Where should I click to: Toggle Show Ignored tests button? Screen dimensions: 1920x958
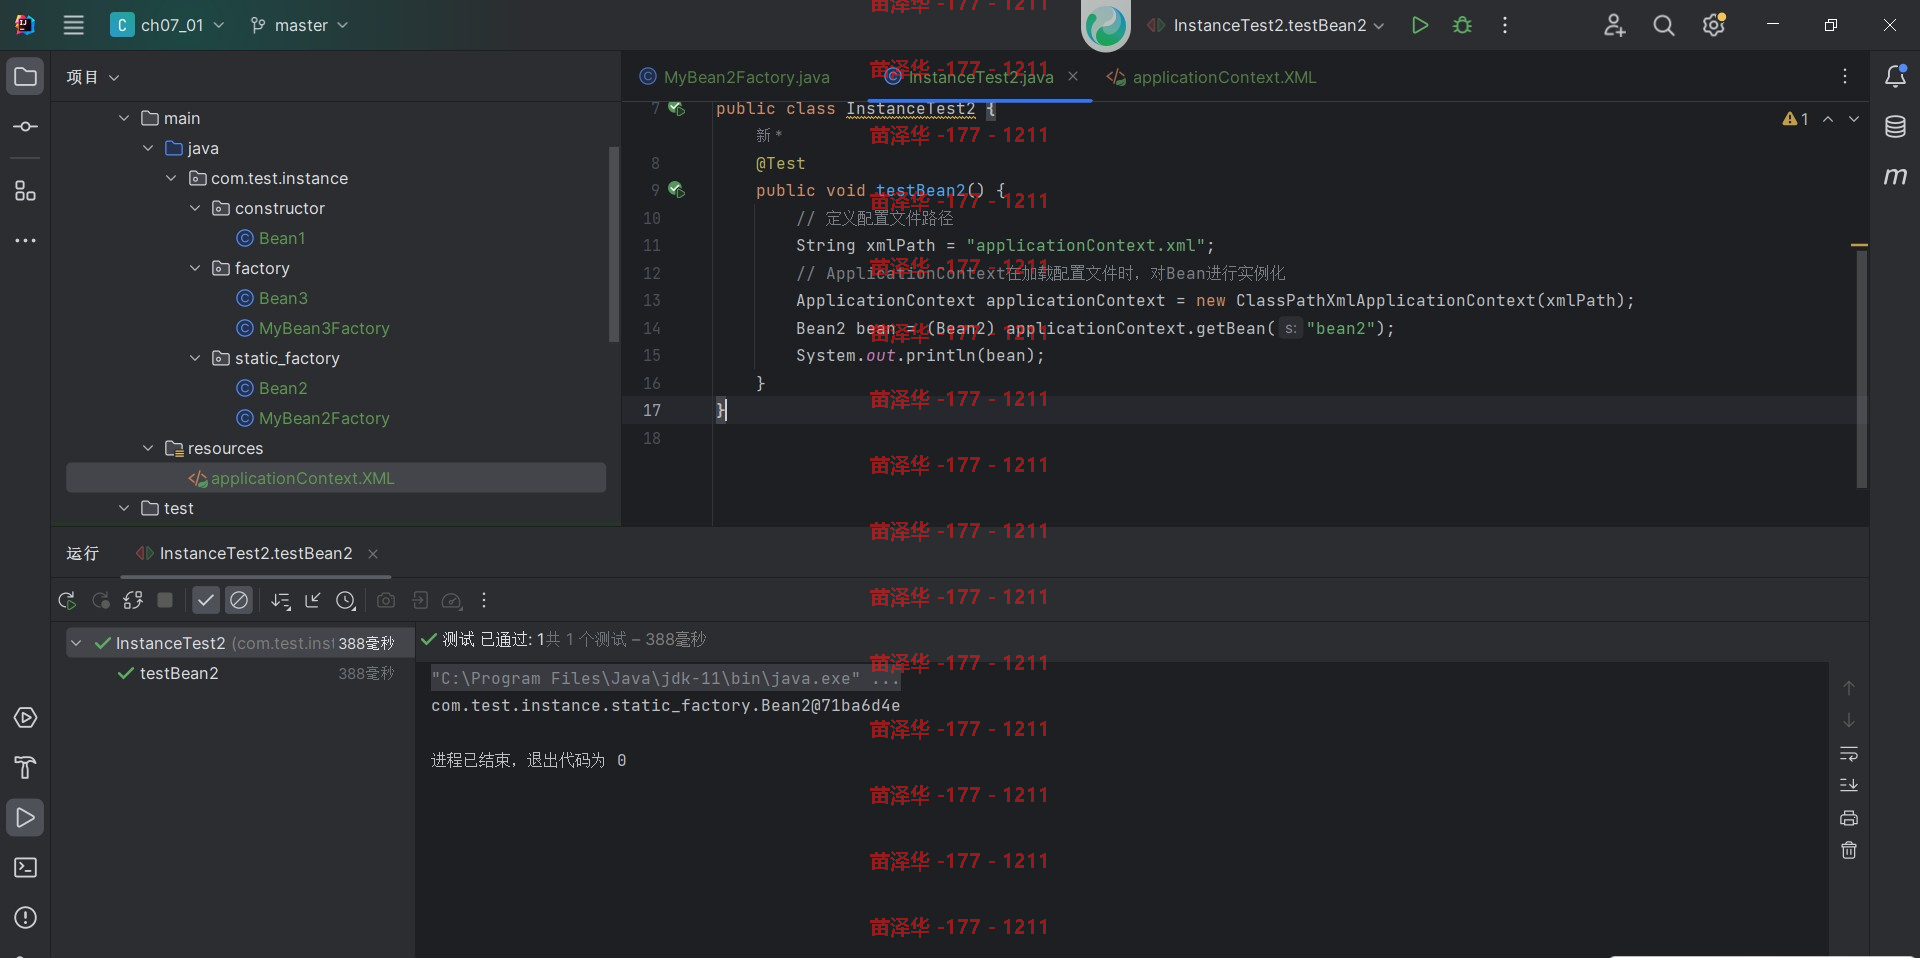coord(239,600)
